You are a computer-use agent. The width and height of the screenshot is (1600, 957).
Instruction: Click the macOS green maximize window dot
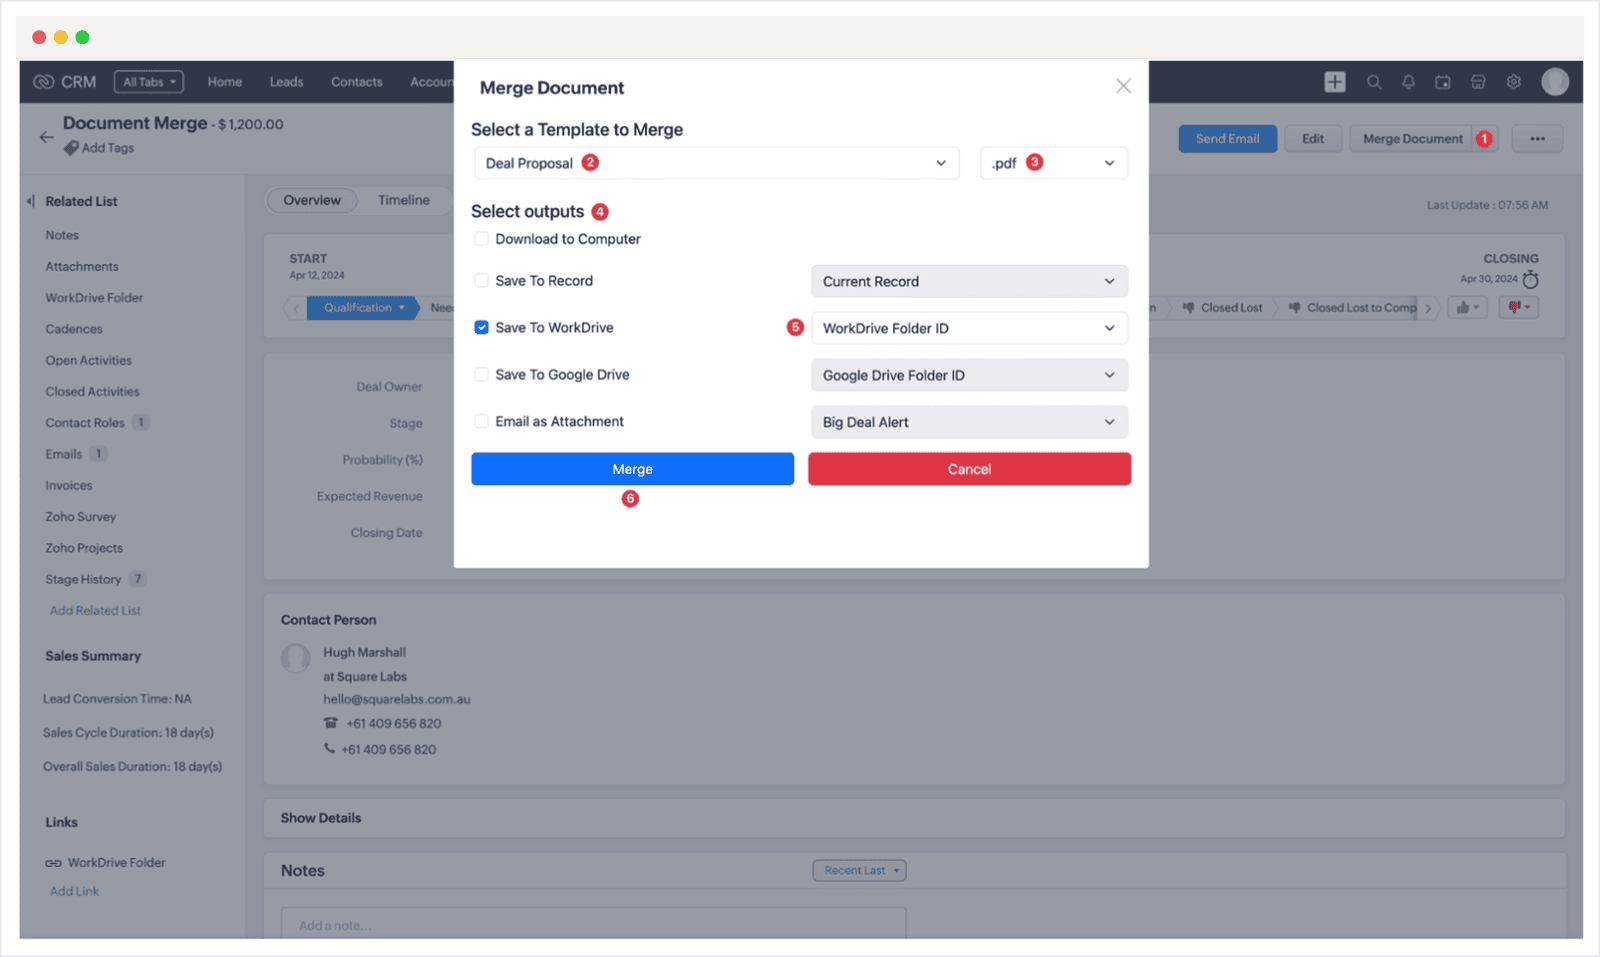click(82, 37)
